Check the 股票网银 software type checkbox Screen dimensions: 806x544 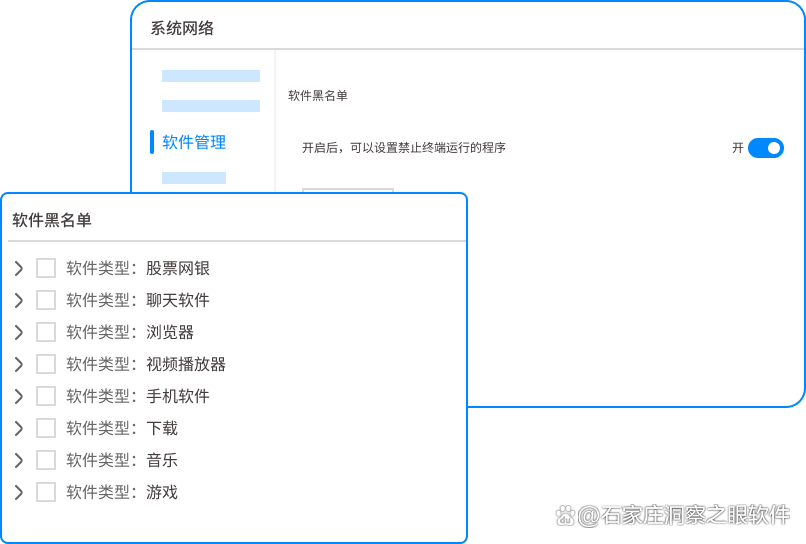pyautogui.click(x=46, y=268)
